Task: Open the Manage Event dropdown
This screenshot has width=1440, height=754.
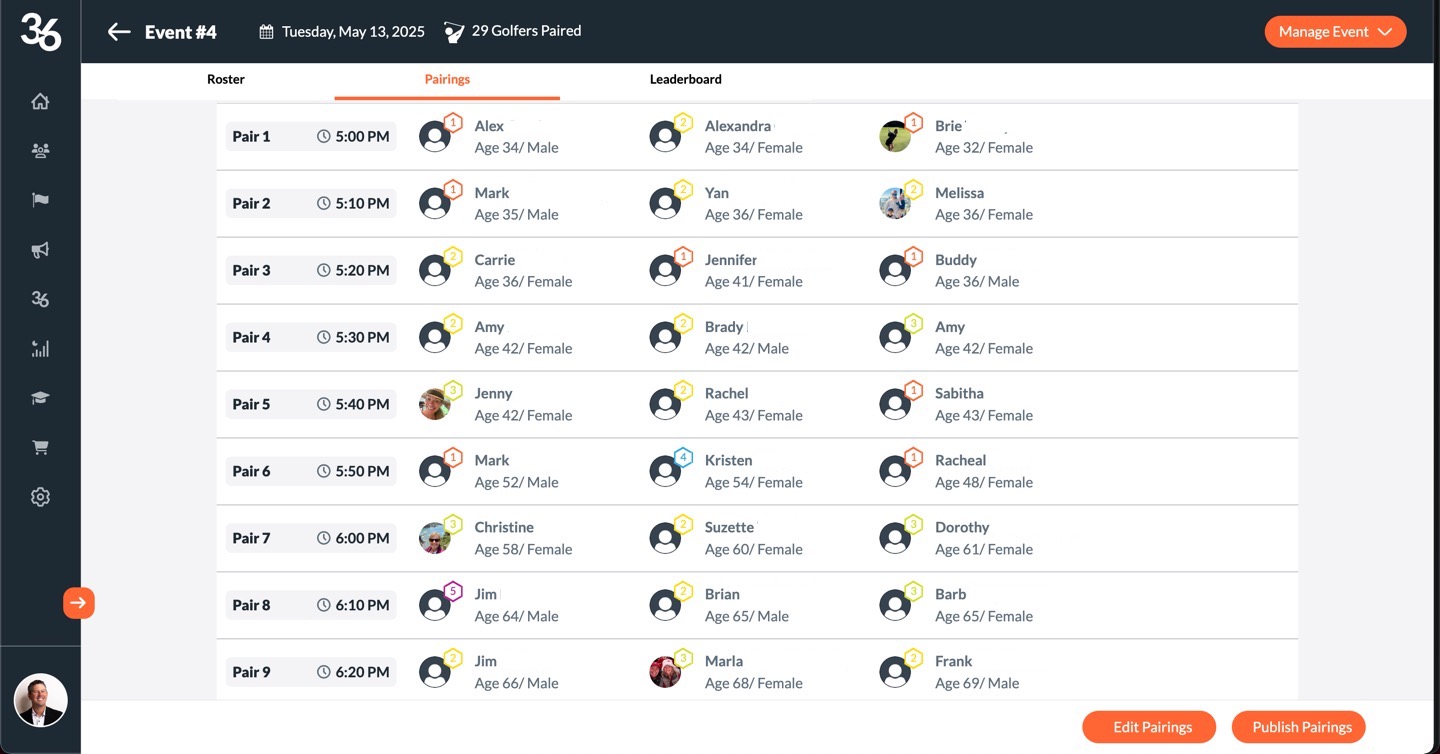Action: coord(1335,32)
